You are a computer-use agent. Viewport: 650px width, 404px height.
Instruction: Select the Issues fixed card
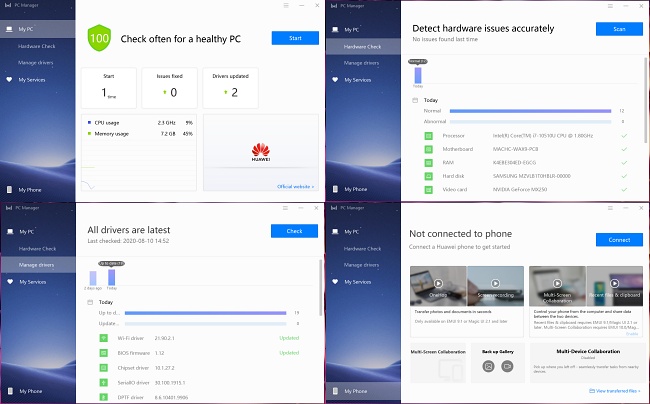170,88
